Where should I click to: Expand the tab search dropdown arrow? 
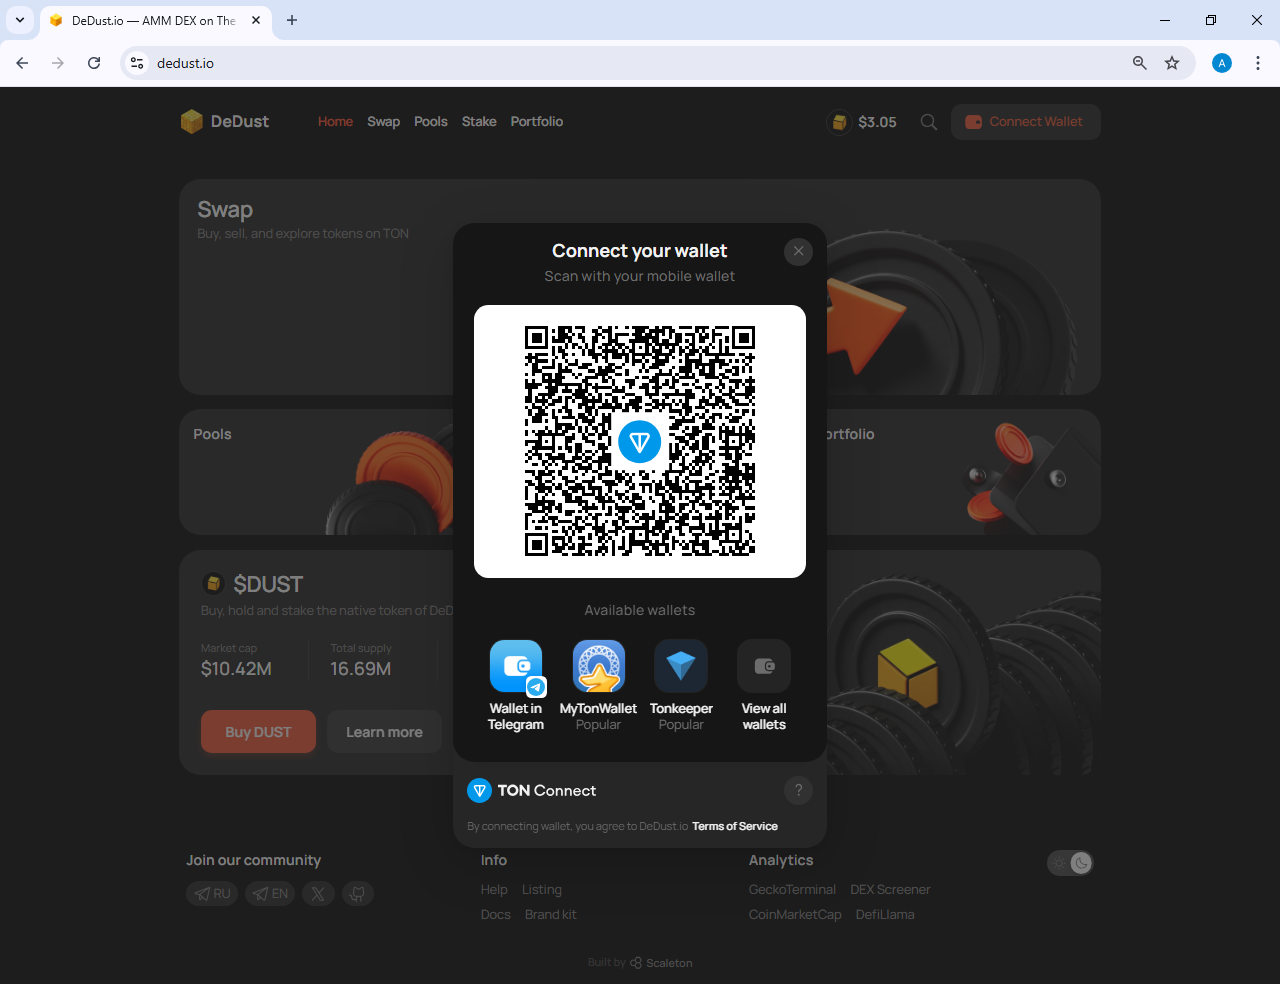click(x=20, y=20)
